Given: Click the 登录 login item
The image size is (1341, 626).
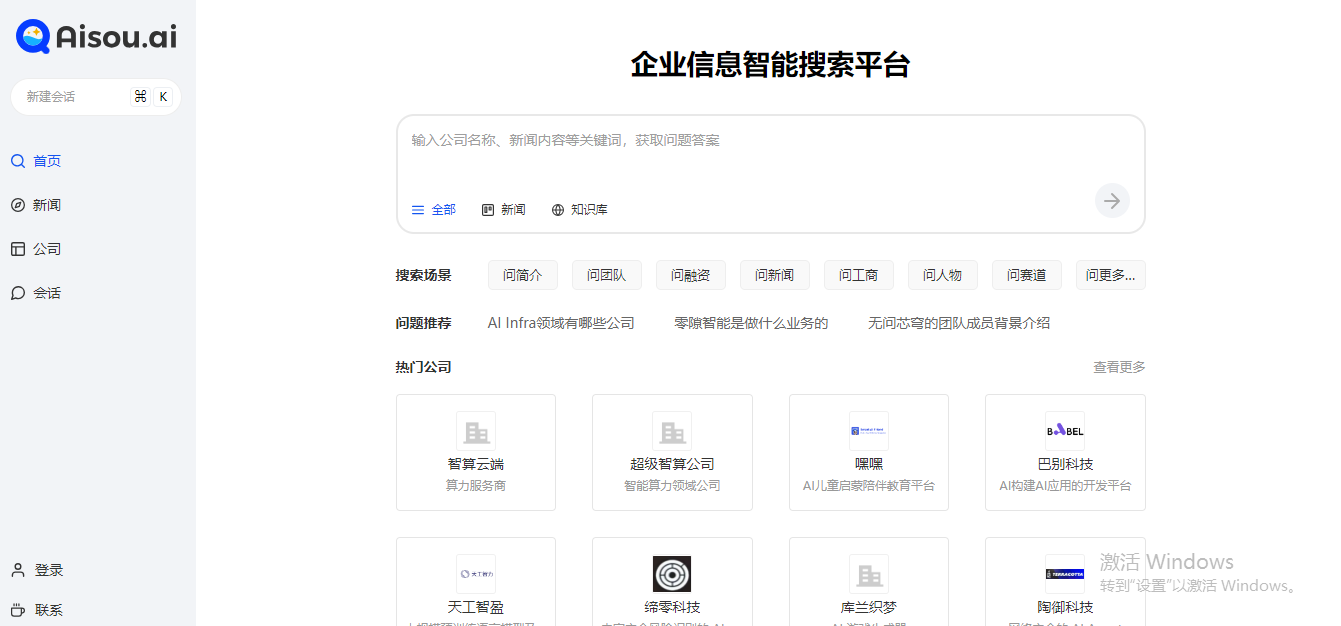Looking at the screenshot, I should point(37,570).
